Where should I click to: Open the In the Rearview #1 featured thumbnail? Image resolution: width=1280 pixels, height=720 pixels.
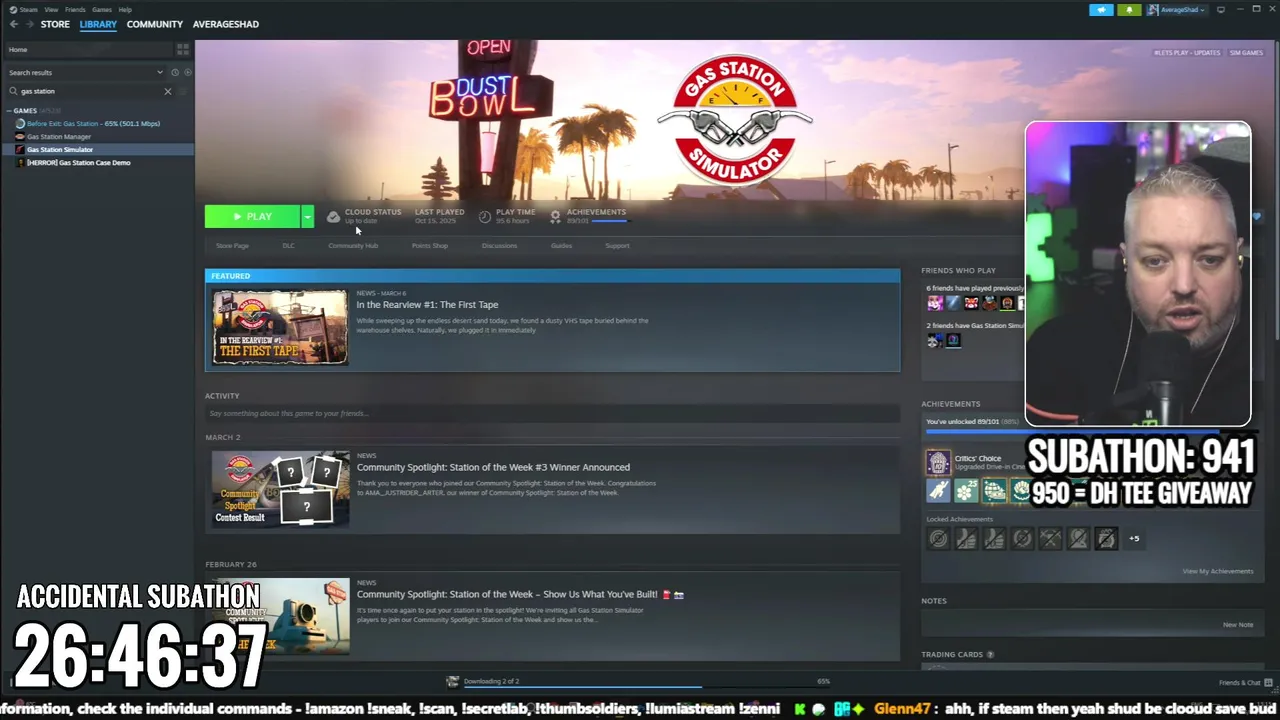click(280, 327)
